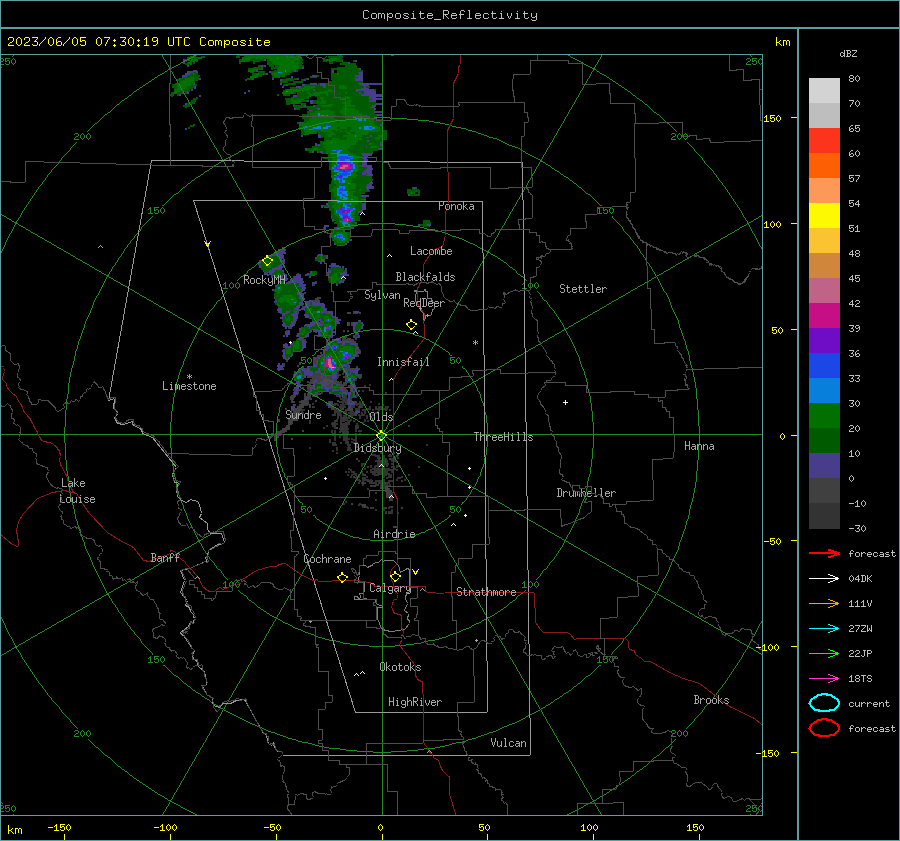Click the Sundre town label
The width and height of the screenshot is (900, 841).
[304, 415]
